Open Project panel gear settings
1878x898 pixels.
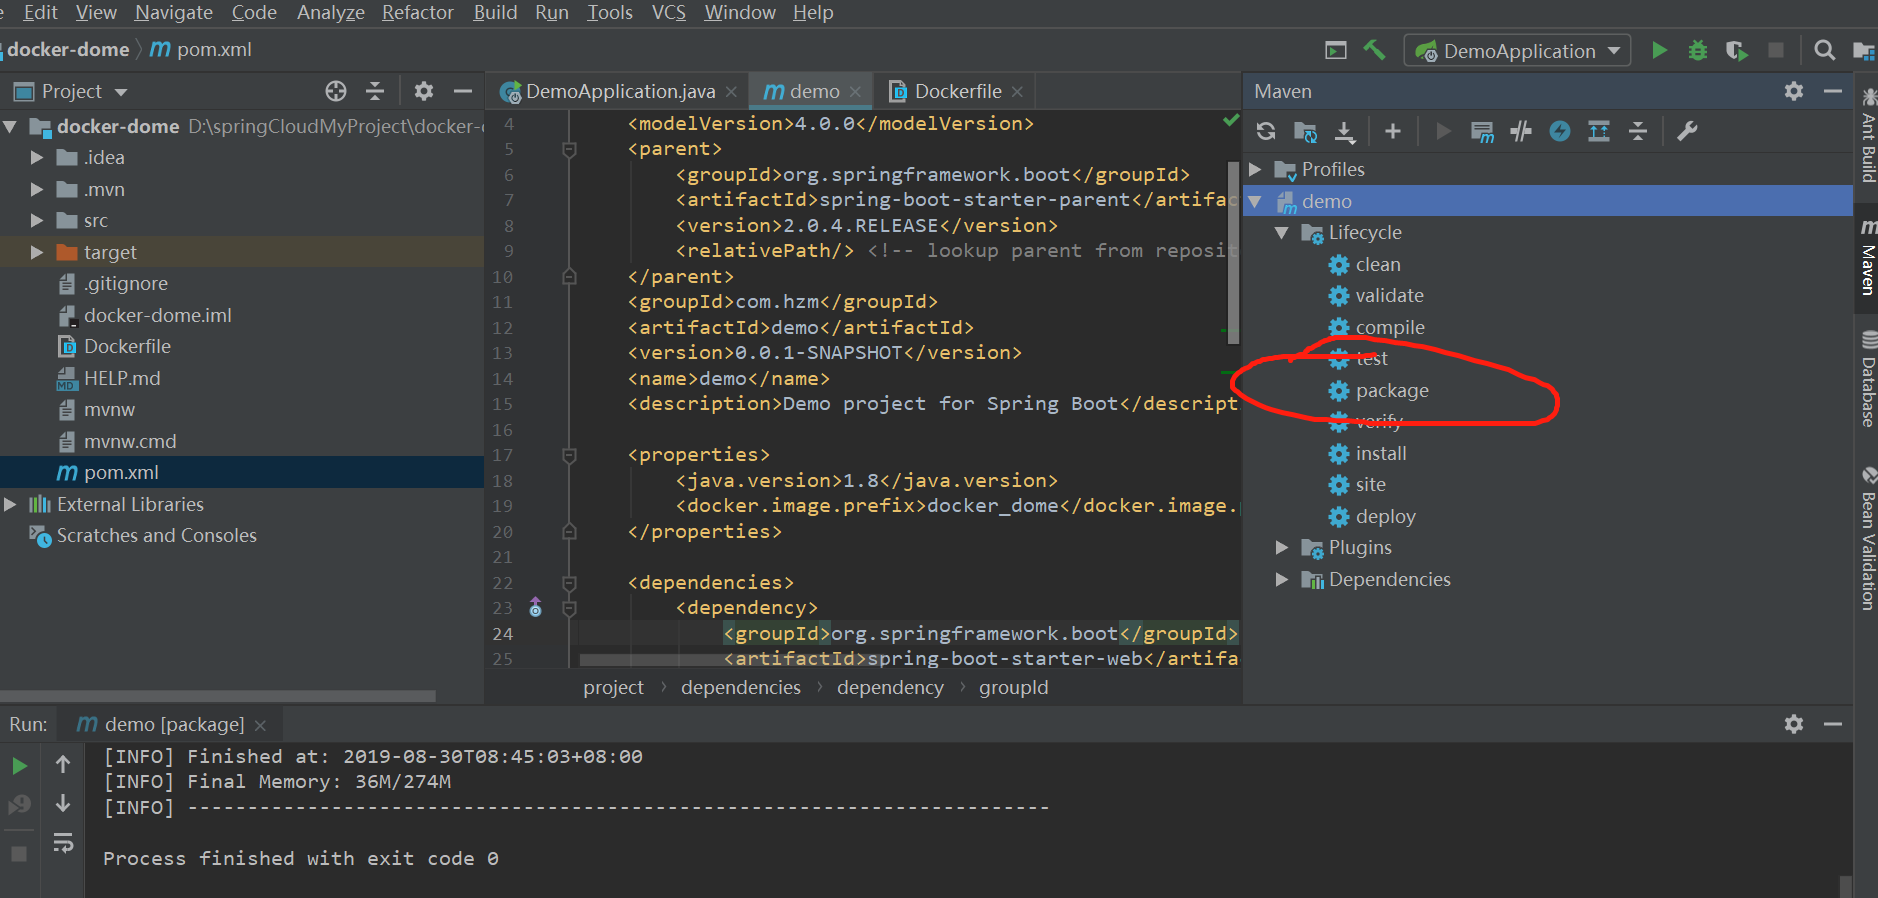[424, 91]
